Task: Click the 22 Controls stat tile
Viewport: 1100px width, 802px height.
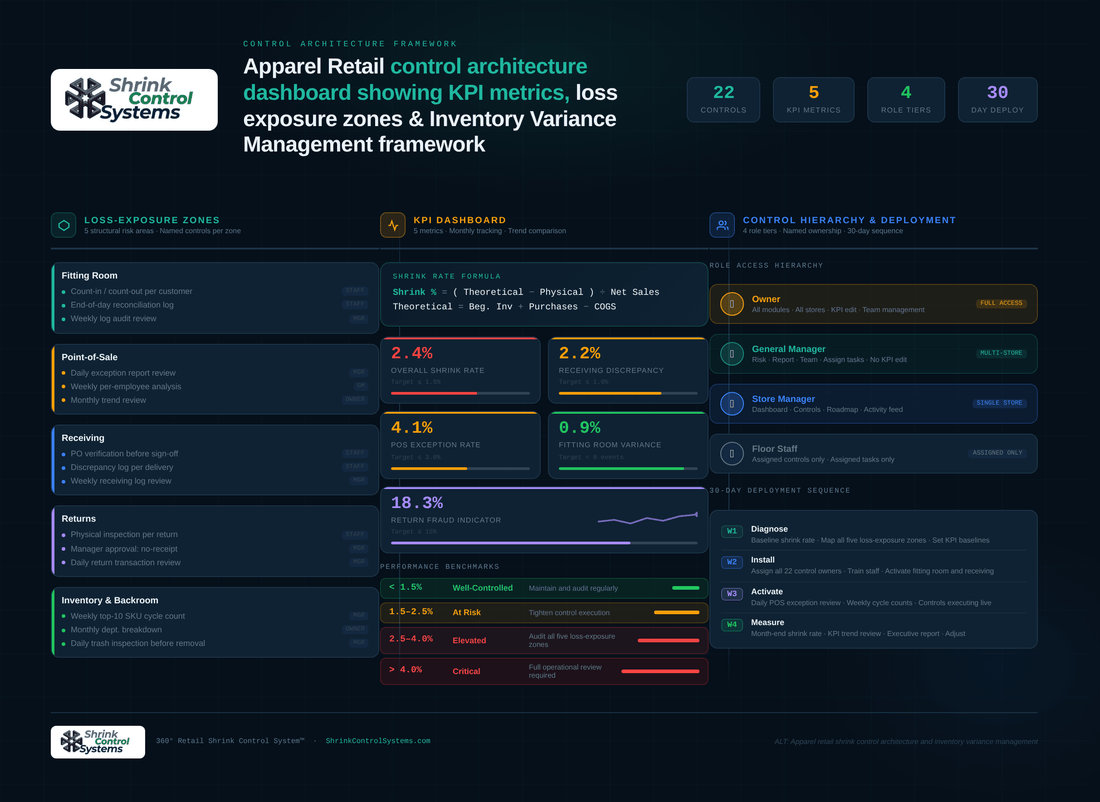Action: click(723, 100)
